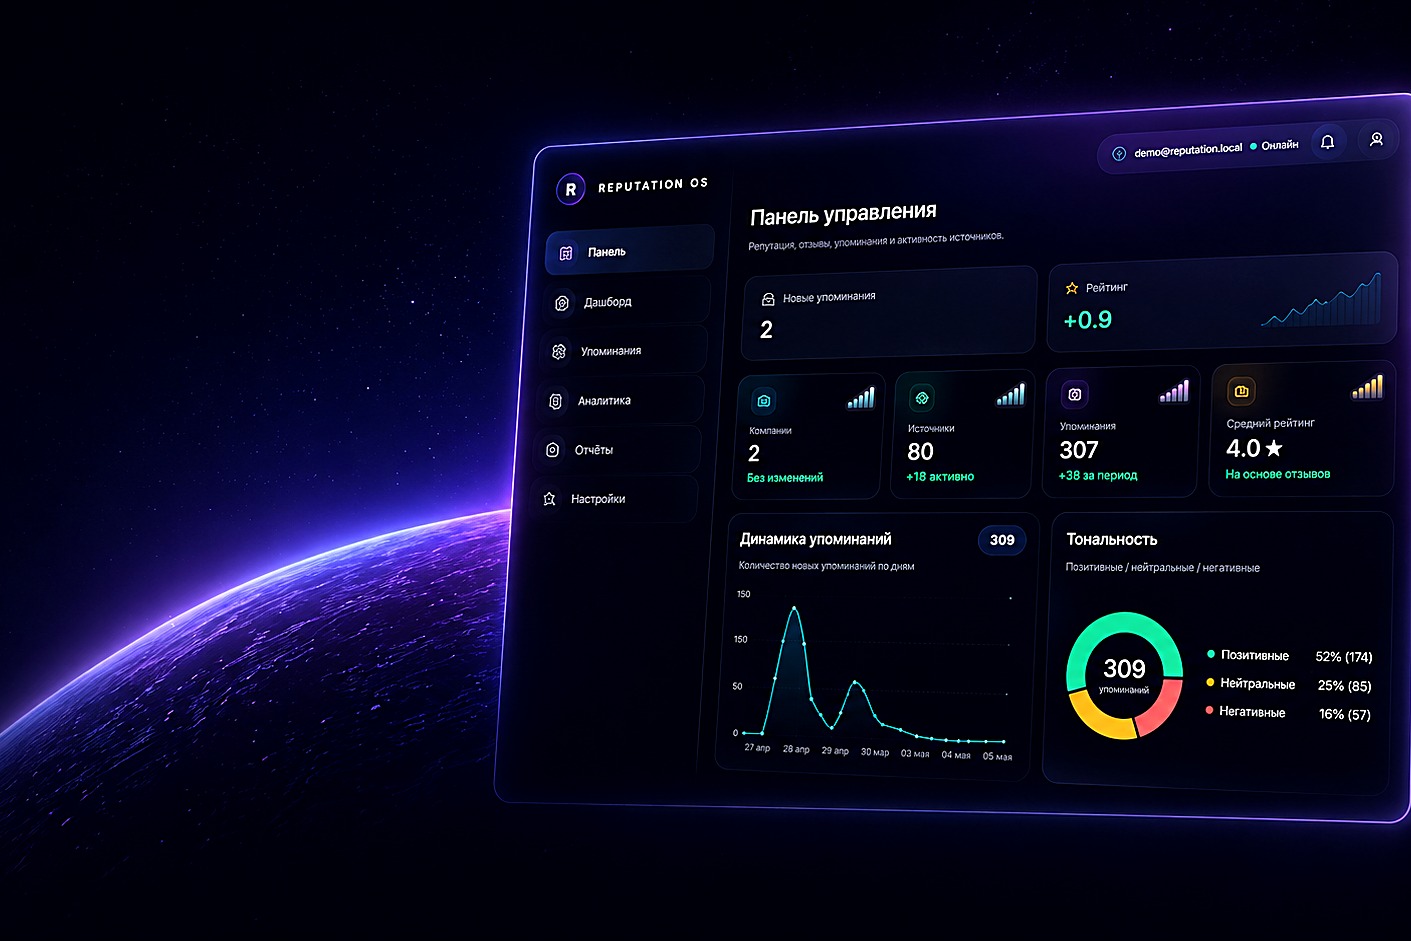1411x941 pixels.
Task: Click the REPUTATION OS brand text
Action: [653, 185]
